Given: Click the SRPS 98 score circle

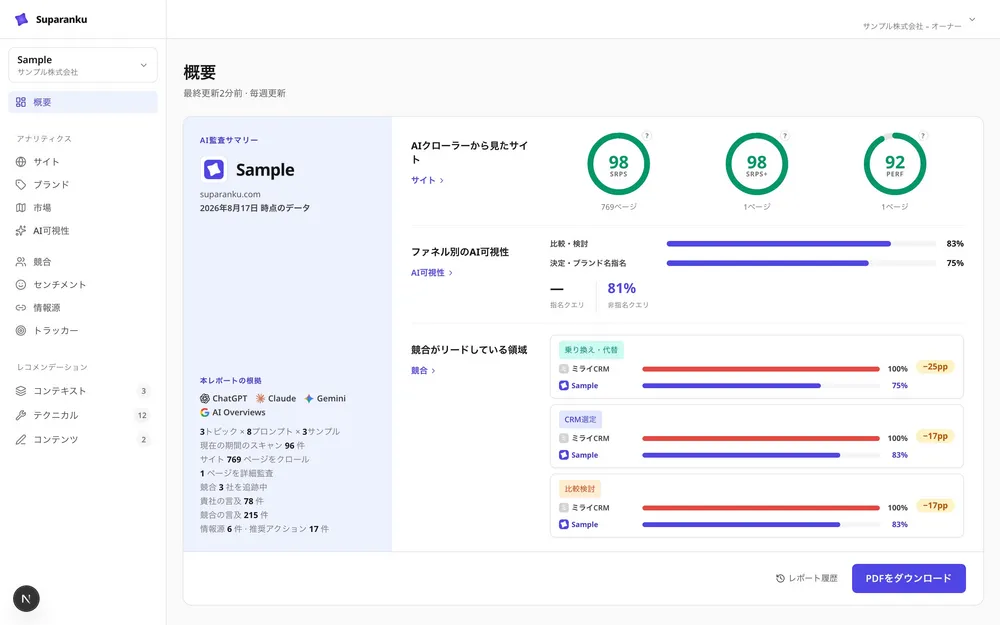Looking at the screenshot, I should pyautogui.click(x=618, y=165).
